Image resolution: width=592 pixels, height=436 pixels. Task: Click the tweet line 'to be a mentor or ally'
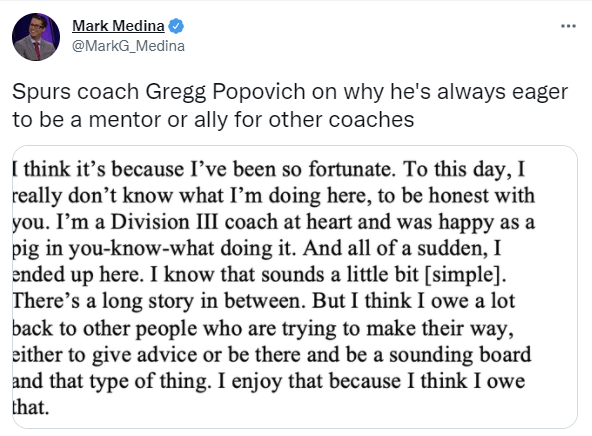tap(213, 120)
